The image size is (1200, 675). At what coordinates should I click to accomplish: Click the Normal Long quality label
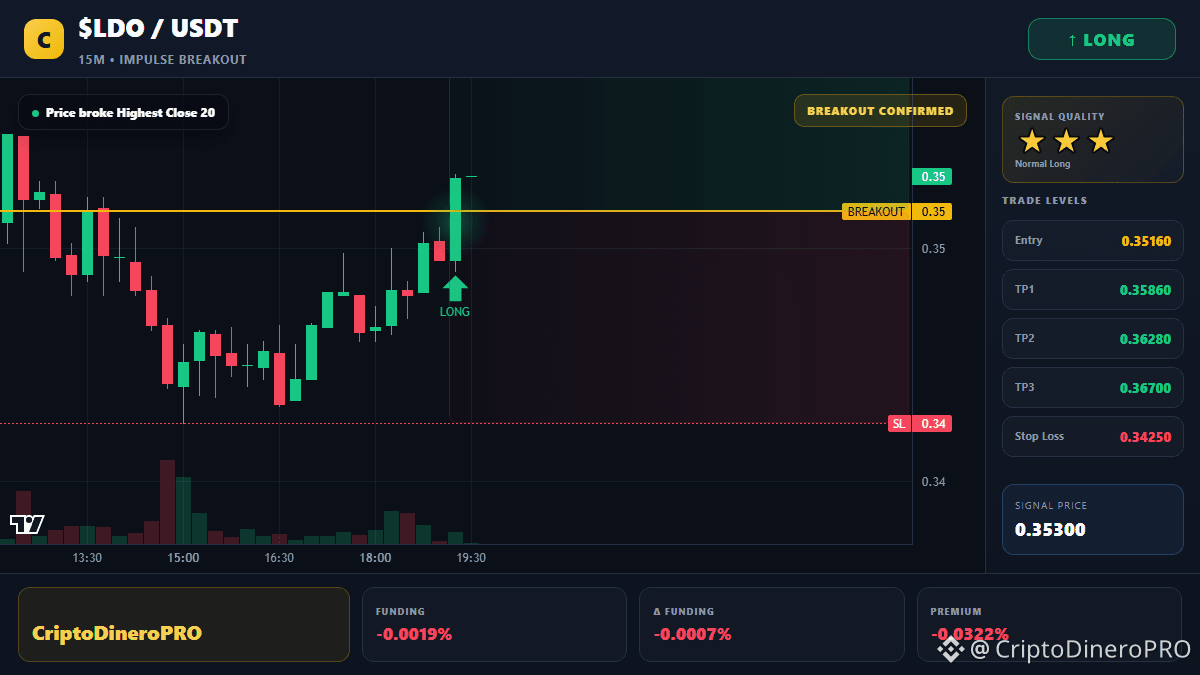pyautogui.click(x=1042, y=164)
